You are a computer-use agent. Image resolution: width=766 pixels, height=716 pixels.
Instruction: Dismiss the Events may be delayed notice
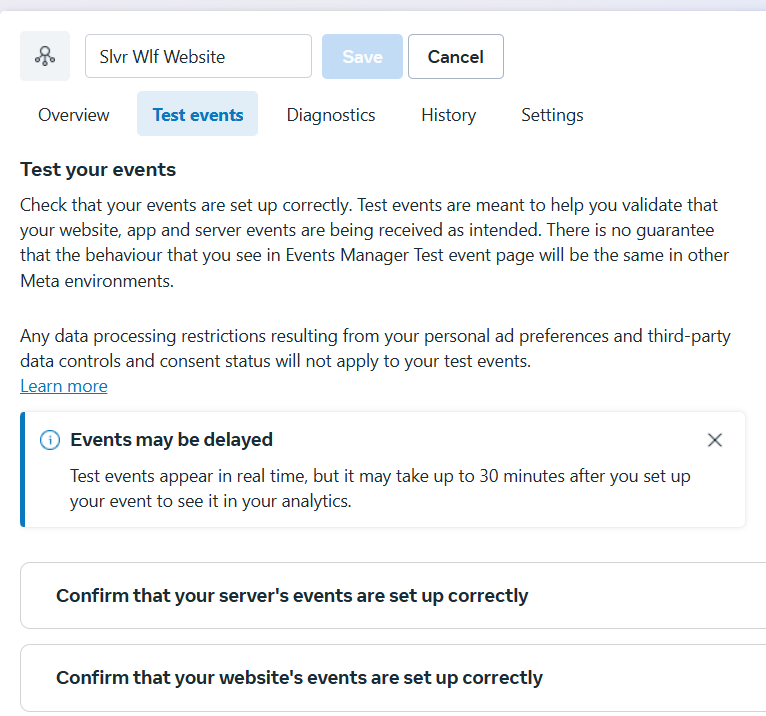(x=715, y=440)
